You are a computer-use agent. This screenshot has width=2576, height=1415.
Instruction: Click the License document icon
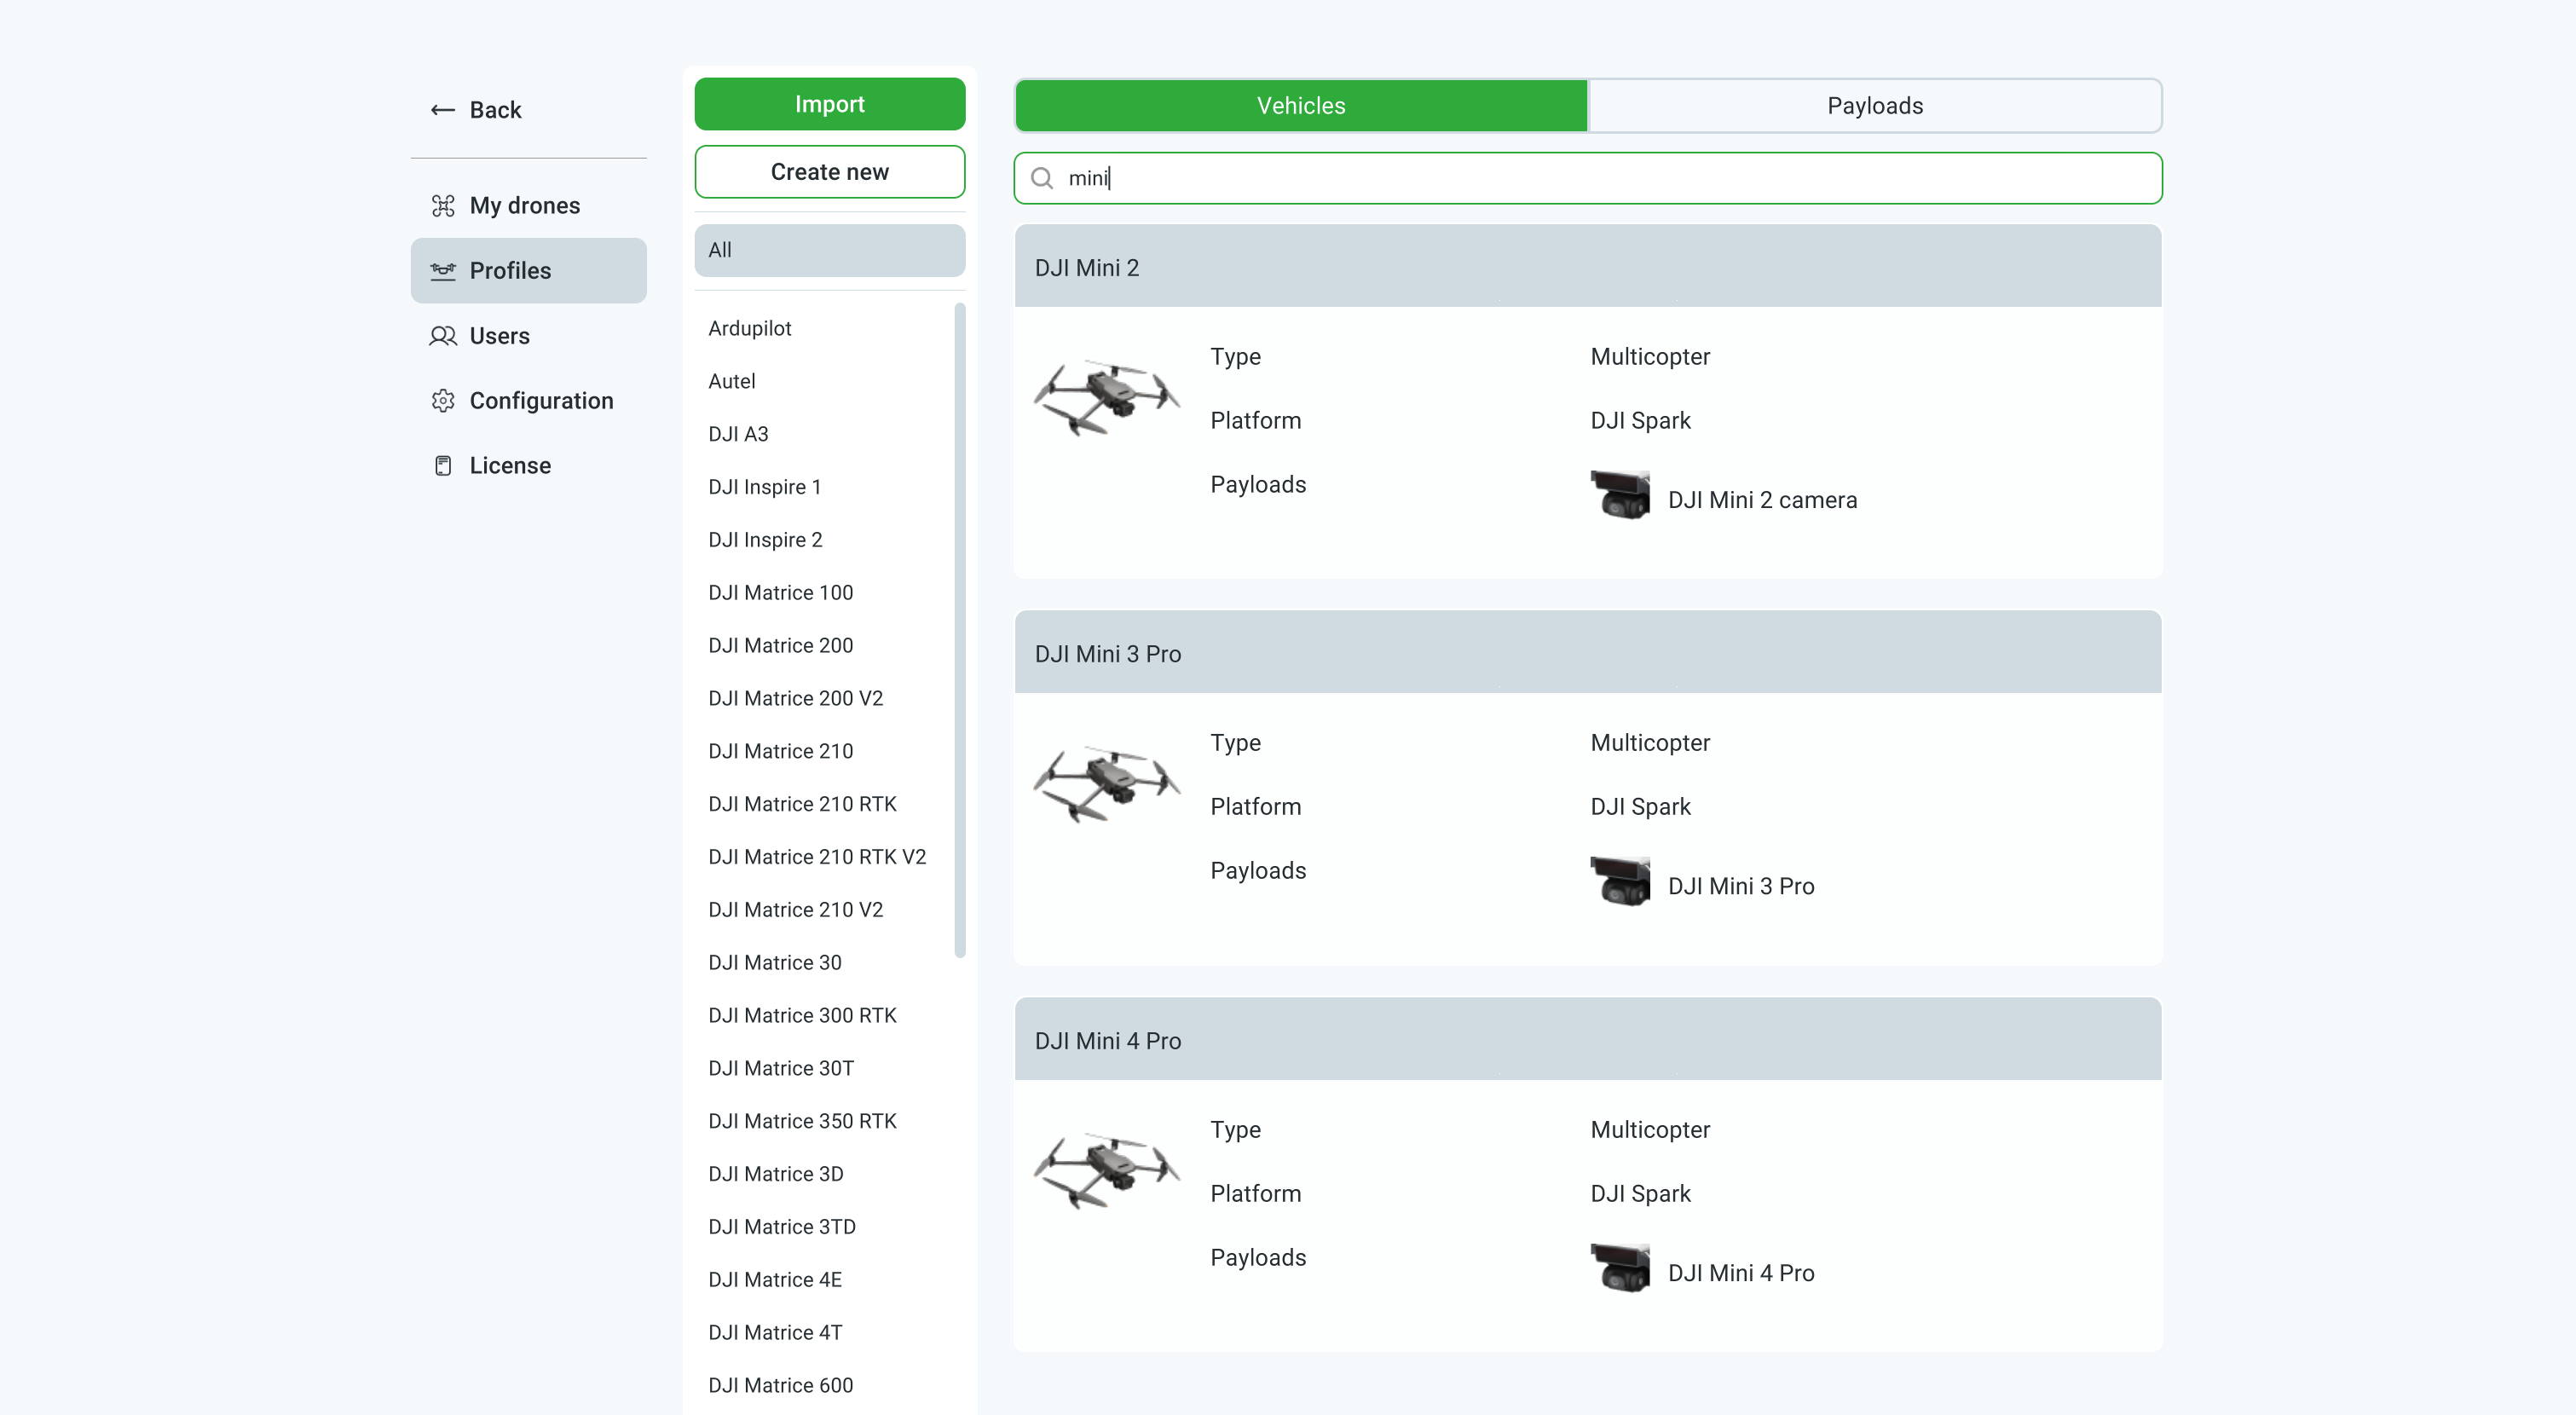tap(442, 466)
